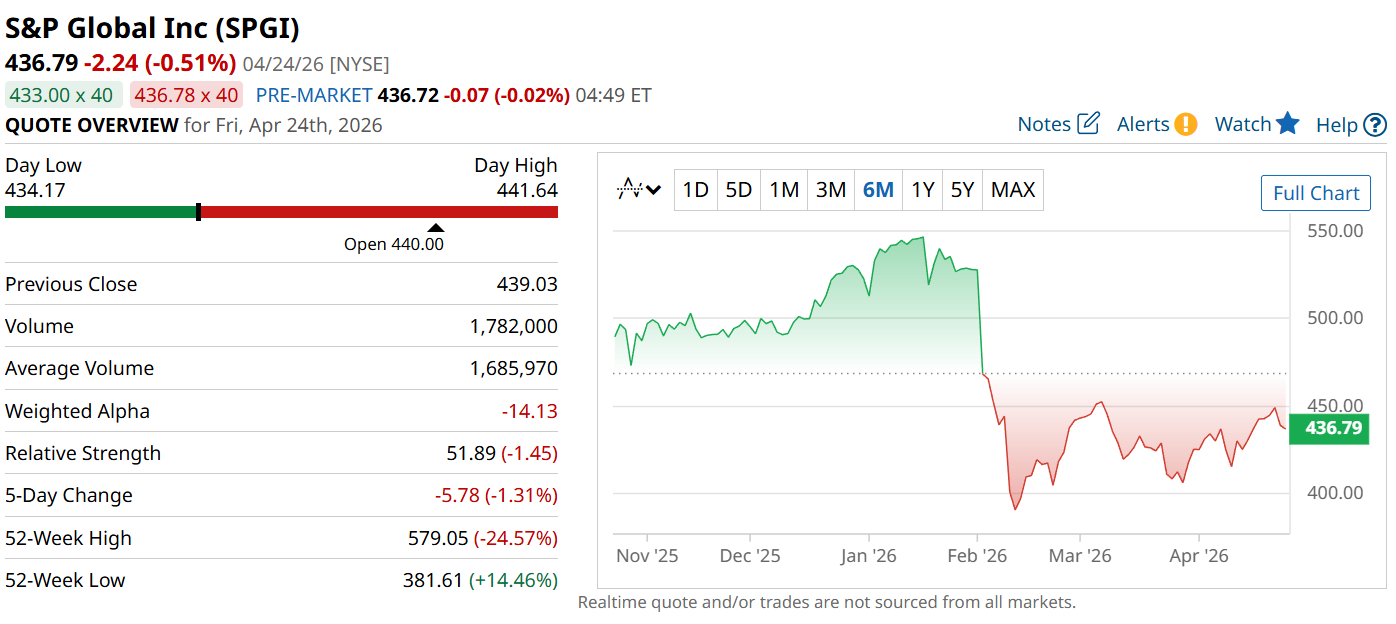Select the MAX chart range
The height and width of the screenshot is (624, 1396).
click(x=1013, y=190)
